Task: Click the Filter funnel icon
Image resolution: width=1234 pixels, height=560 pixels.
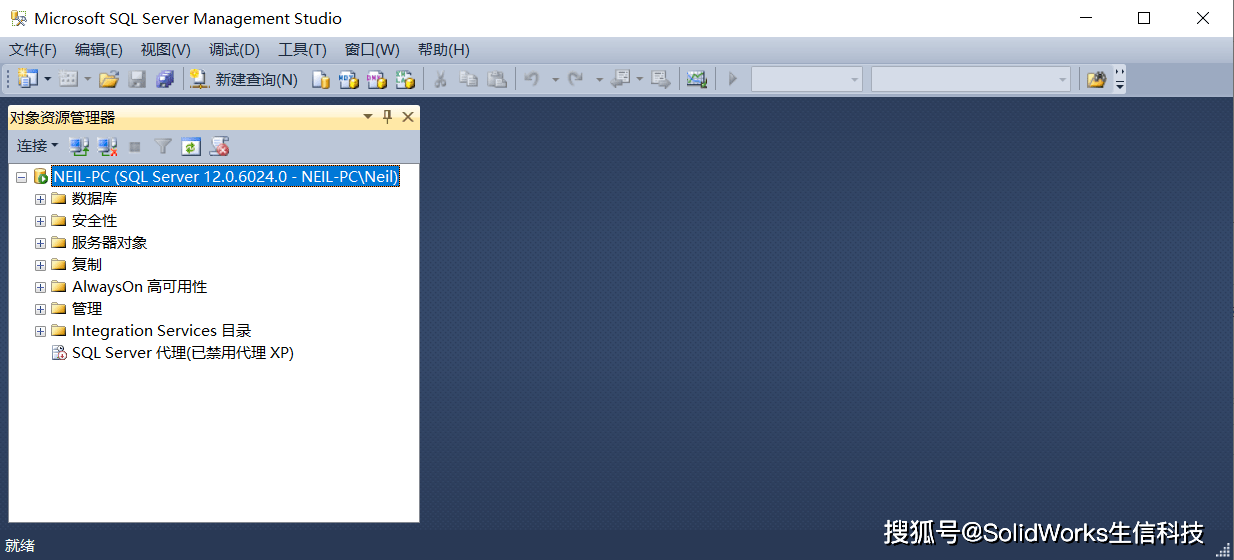Action: 163,147
